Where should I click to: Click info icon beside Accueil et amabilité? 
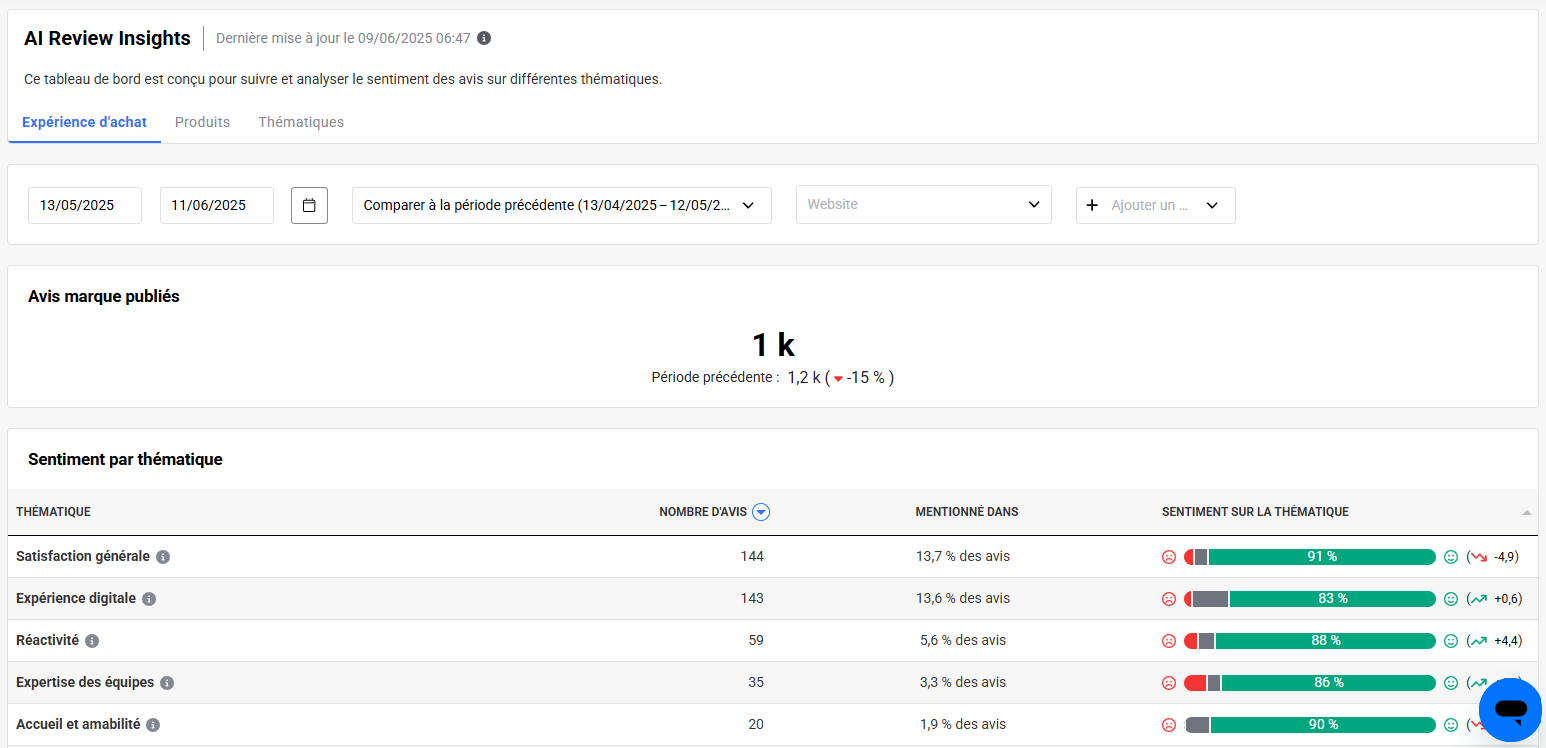pyautogui.click(x=153, y=725)
